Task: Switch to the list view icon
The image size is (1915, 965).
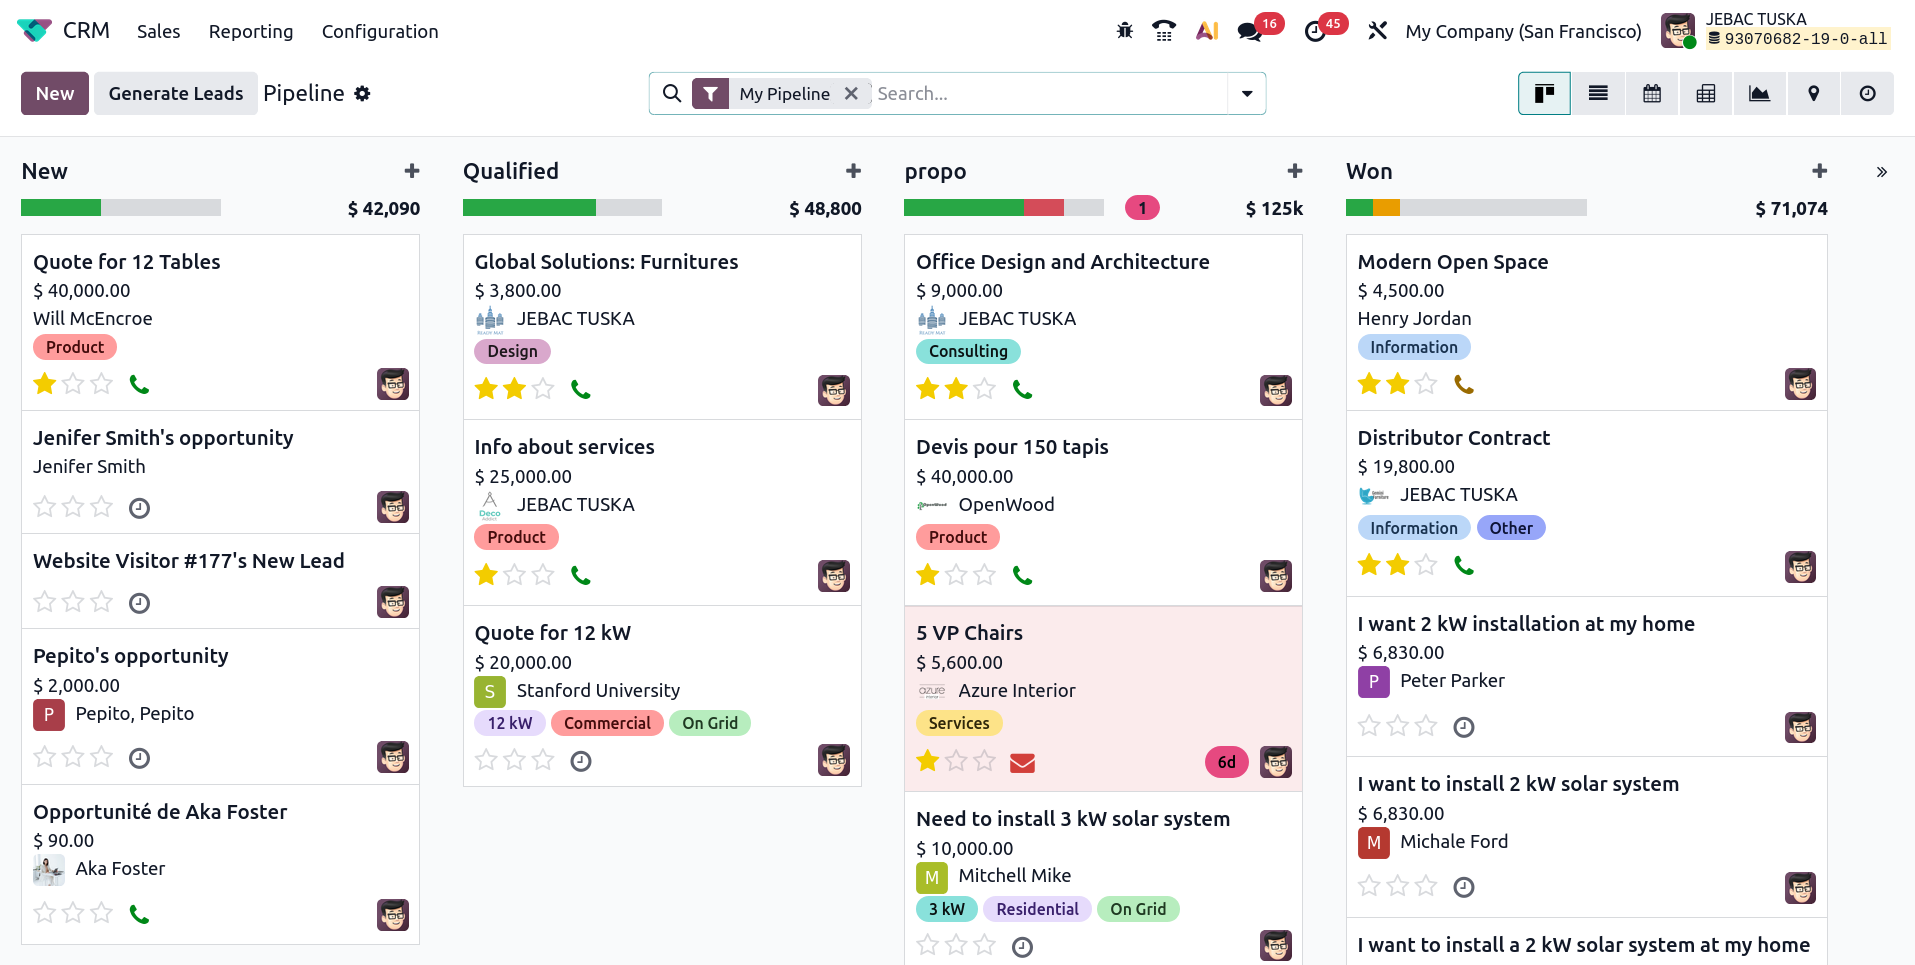Action: tap(1598, 94)
